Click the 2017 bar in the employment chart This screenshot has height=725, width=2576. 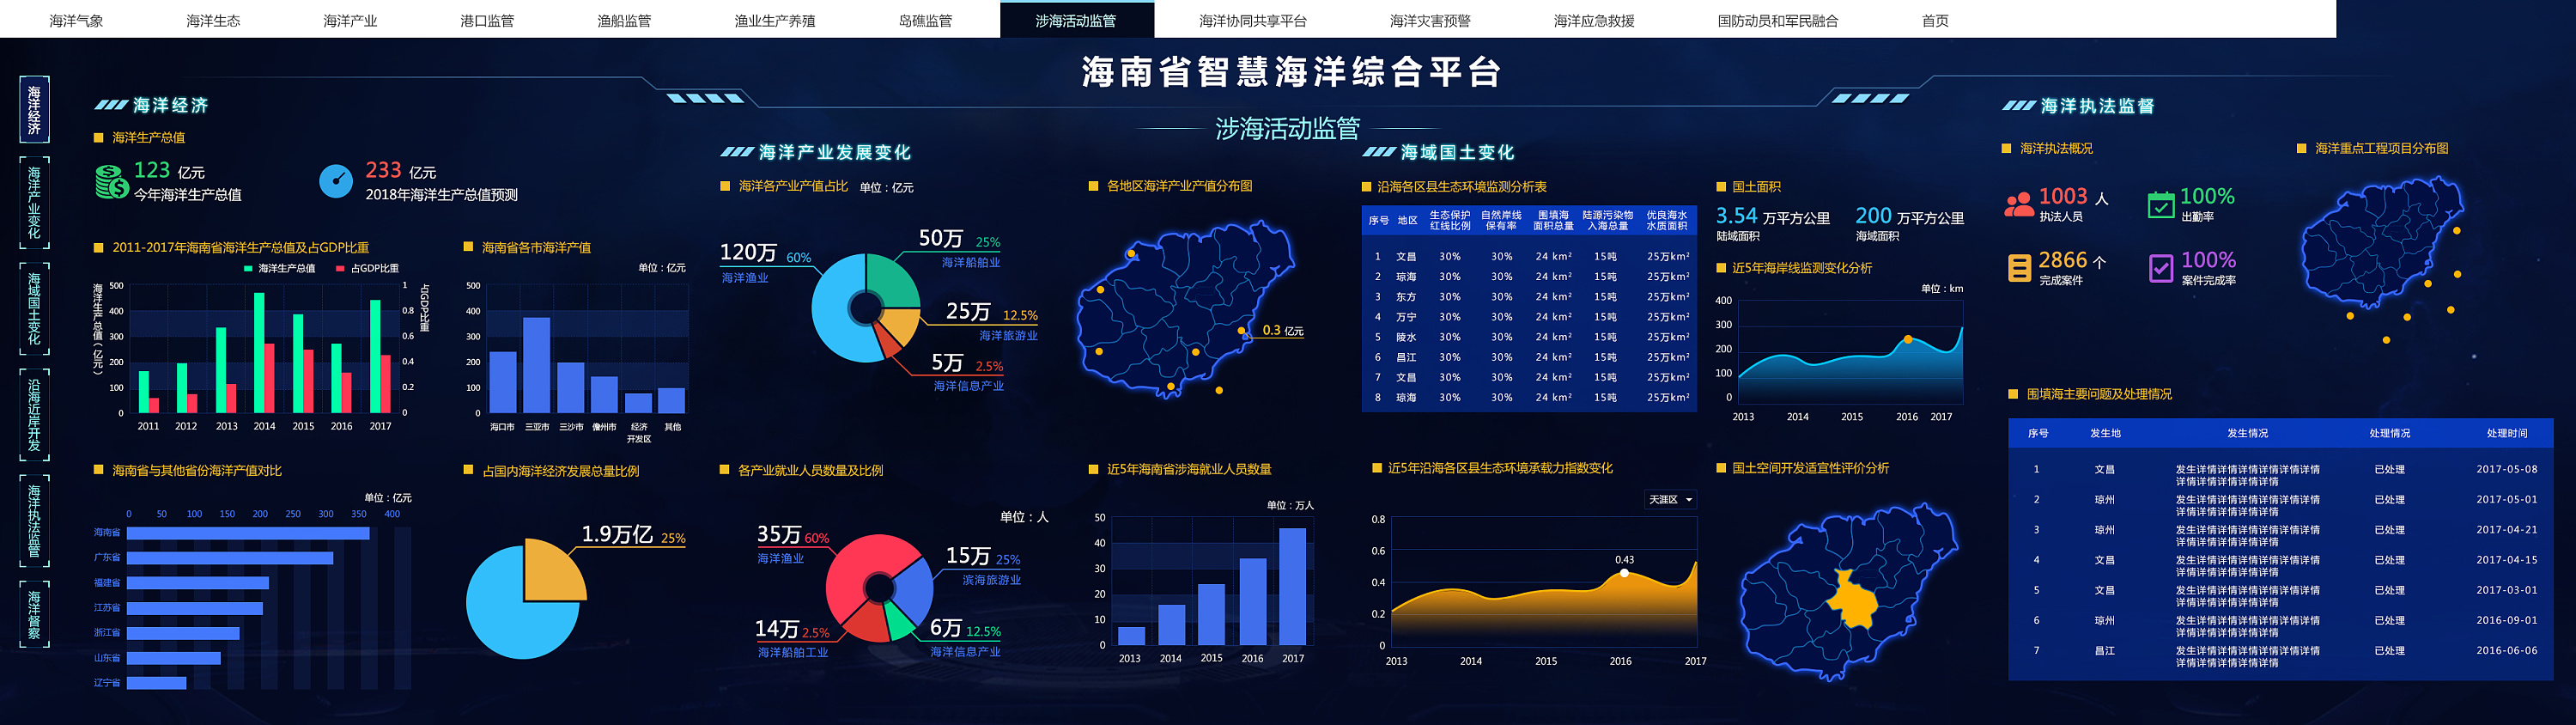1292,587
